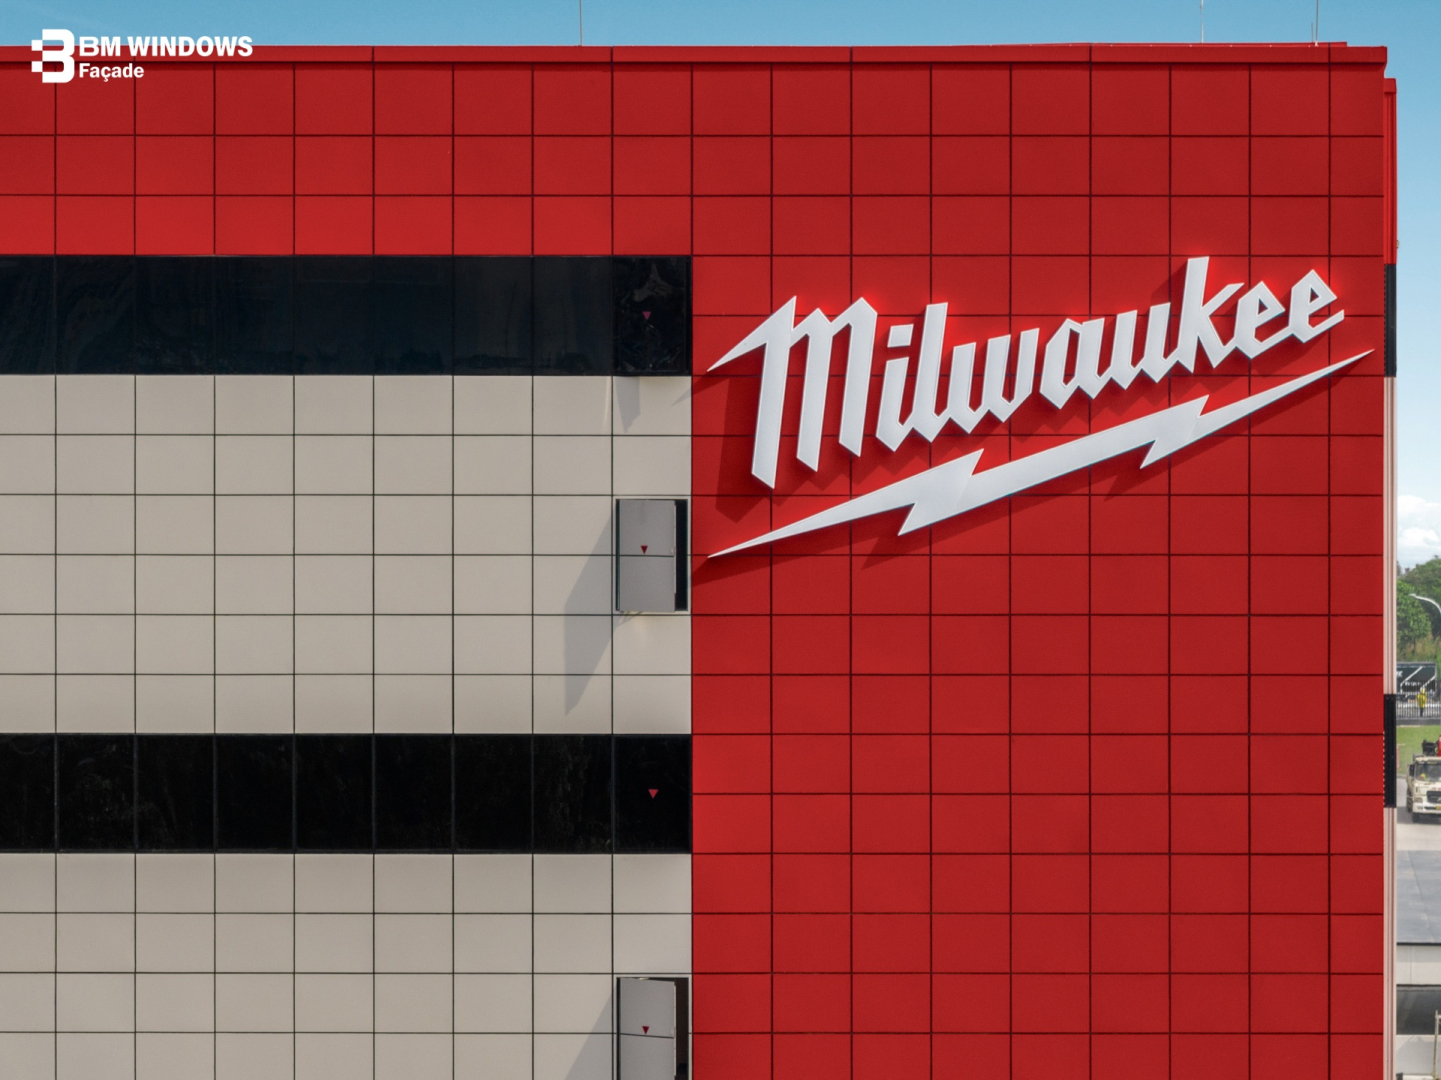Image resolution: width=1441 pixels, height=1080 pixels.
Task: Click the red triangle on the upper open window
Action: pyautogui.click(x=644, y=549)
